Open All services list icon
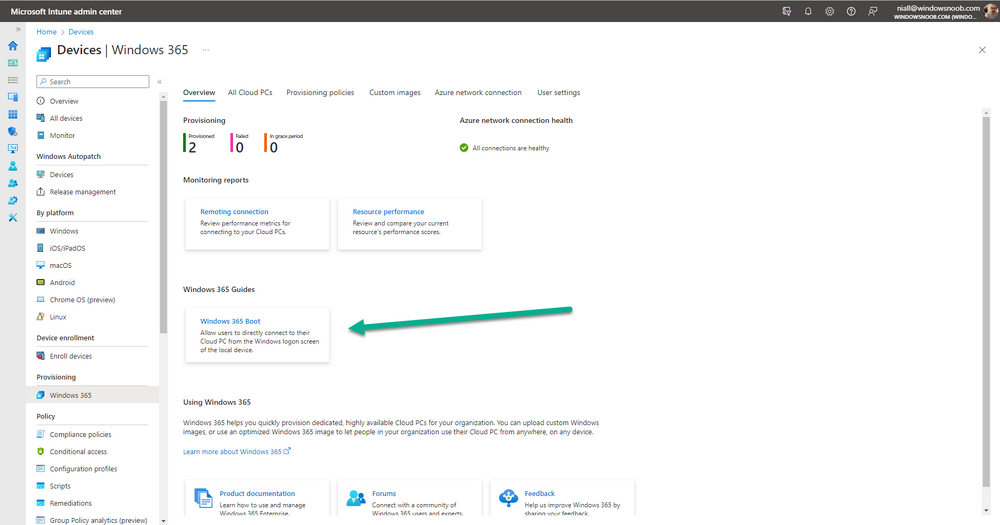 click(x=13, y=80)
